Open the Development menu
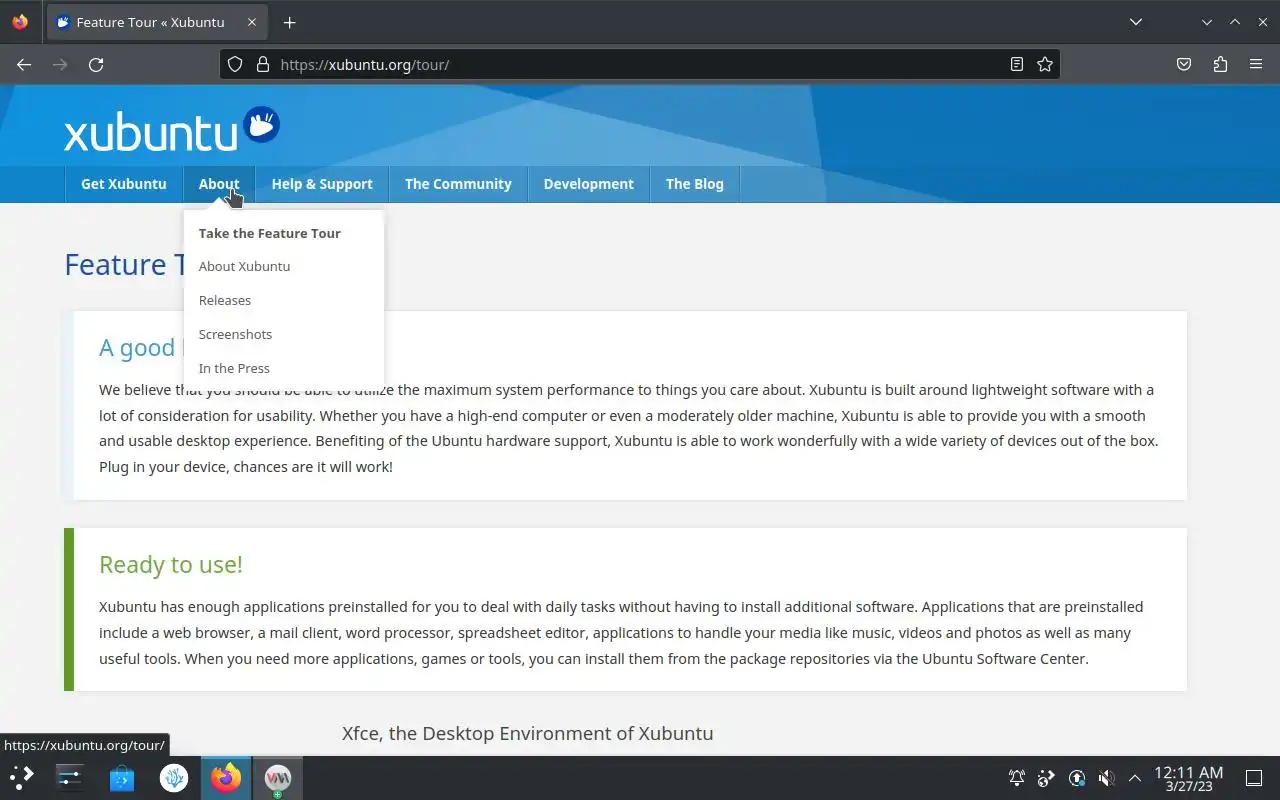 (x=589, y=184)
